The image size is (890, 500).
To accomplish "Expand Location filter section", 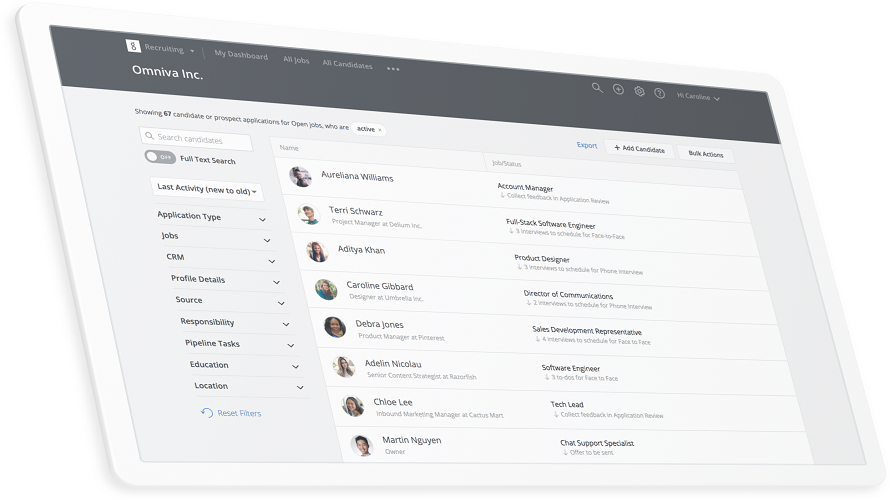I will tap(249, 386).
